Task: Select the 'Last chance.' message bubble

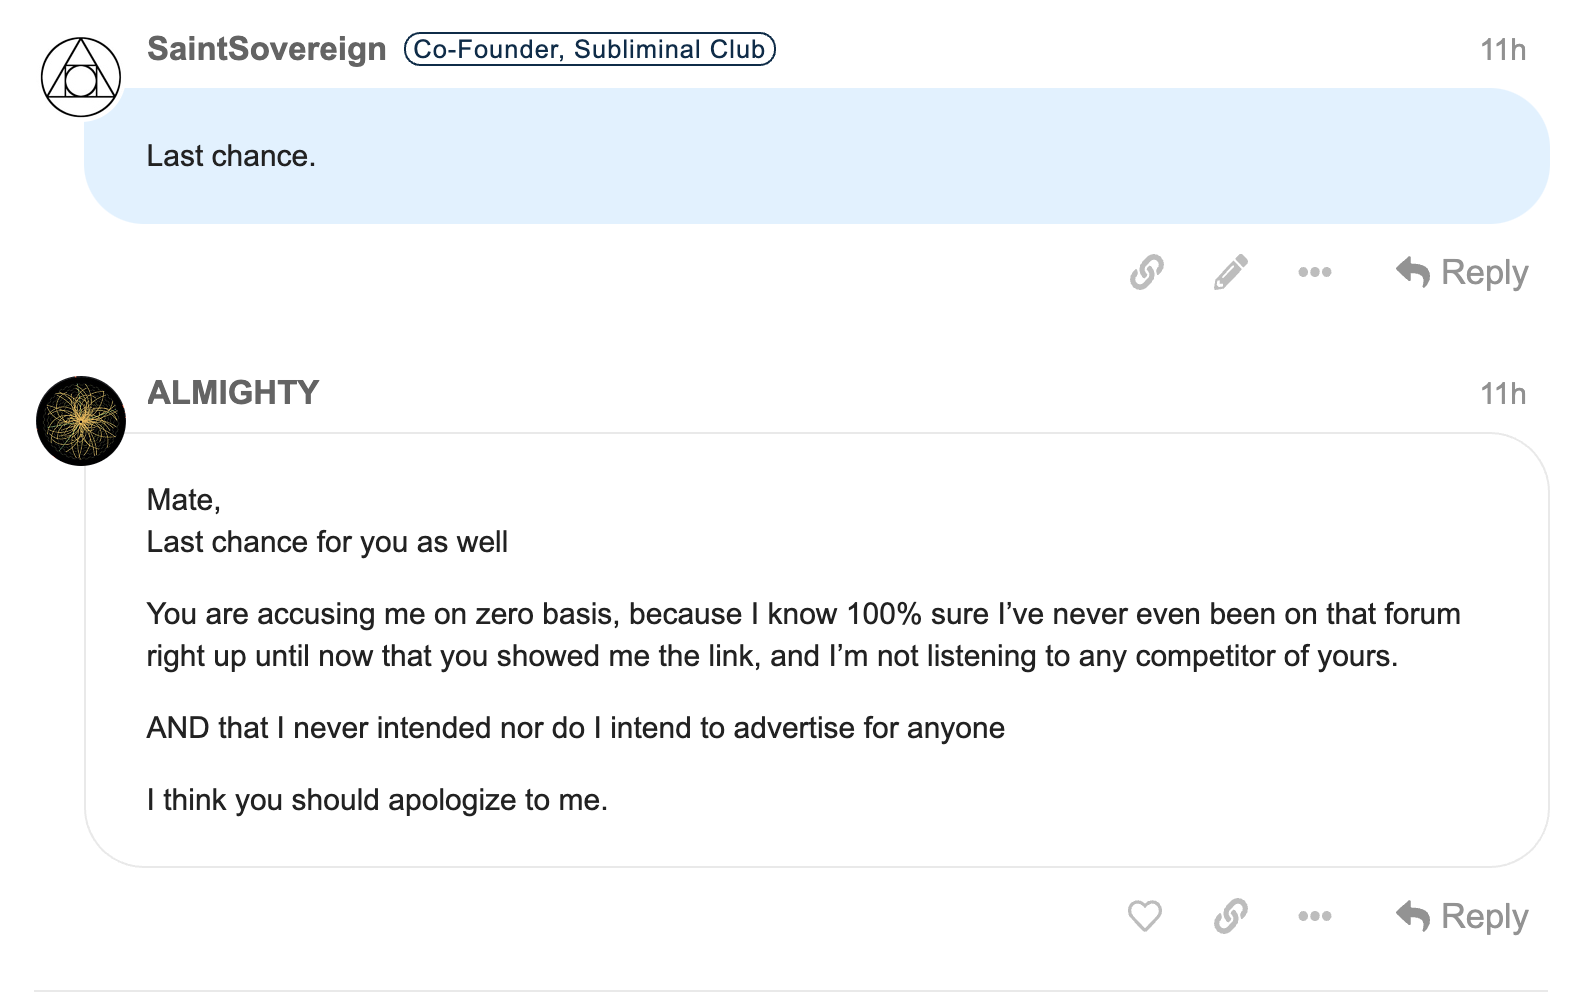Action: tap(817, 156)
